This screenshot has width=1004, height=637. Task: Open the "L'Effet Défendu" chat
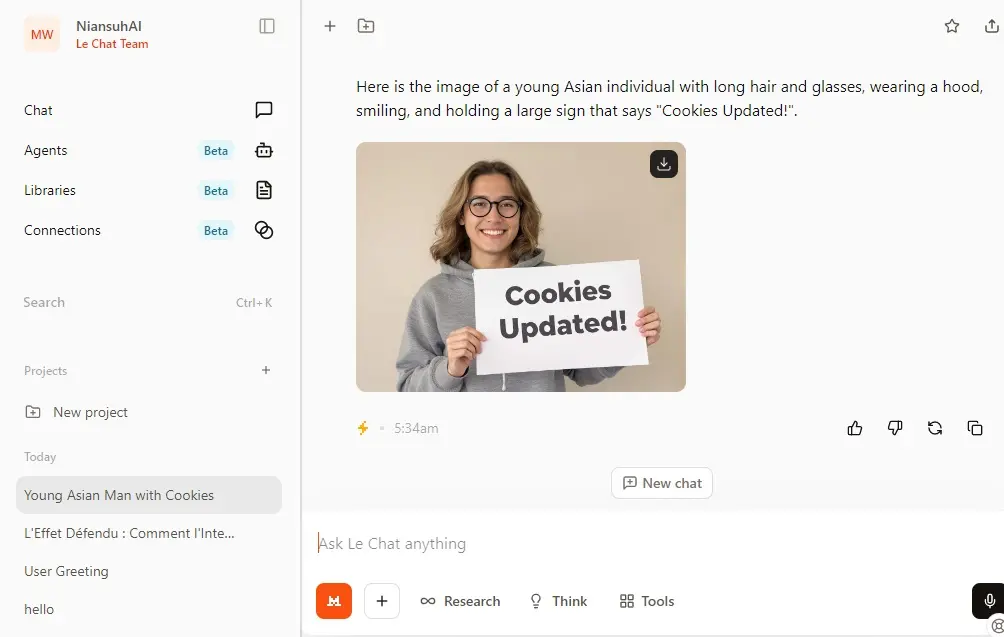point(149,533)
